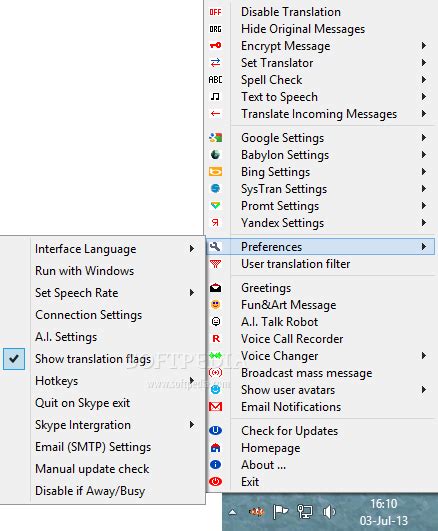438x531 pixels.
Task: Click the Fun&Art Message smiley icon
Action: click(x=215, y=305)
